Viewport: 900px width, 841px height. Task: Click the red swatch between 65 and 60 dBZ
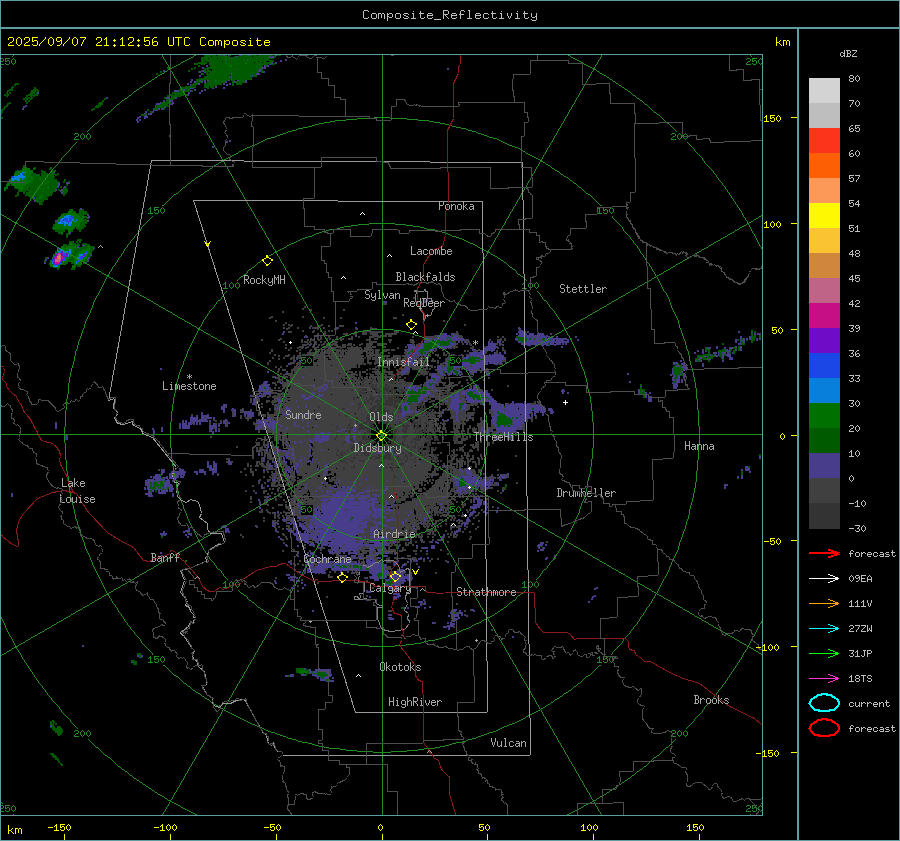click(x=824, y=141)
